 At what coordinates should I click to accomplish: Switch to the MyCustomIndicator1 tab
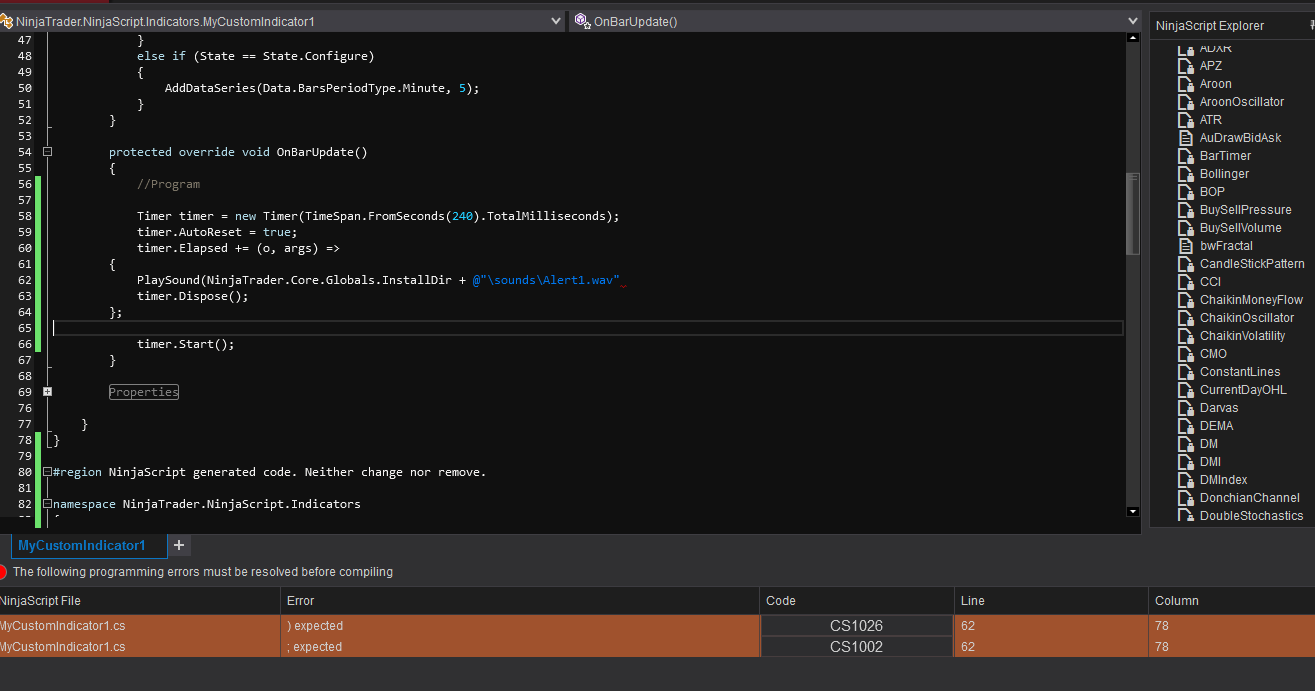[x=82, y=545]
